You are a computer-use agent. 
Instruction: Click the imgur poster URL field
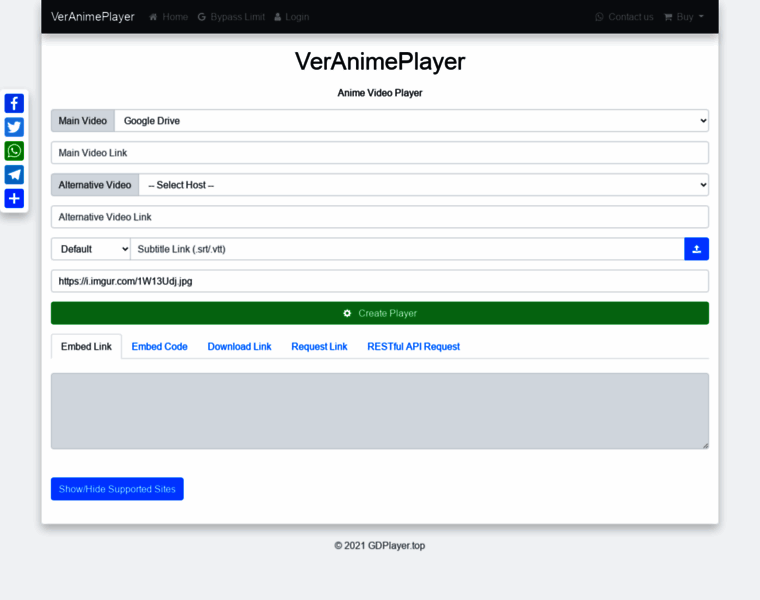click(x=380, y=281)
